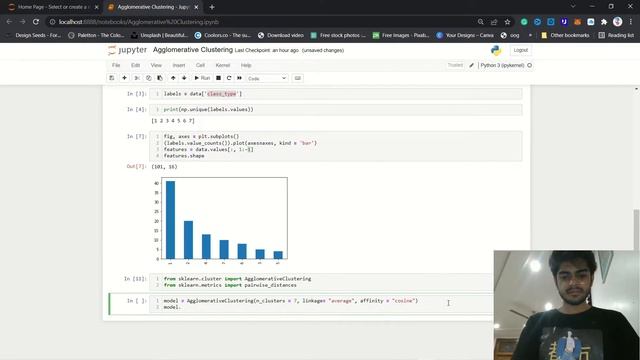Move selected cell down arrow

pos(184,78)
